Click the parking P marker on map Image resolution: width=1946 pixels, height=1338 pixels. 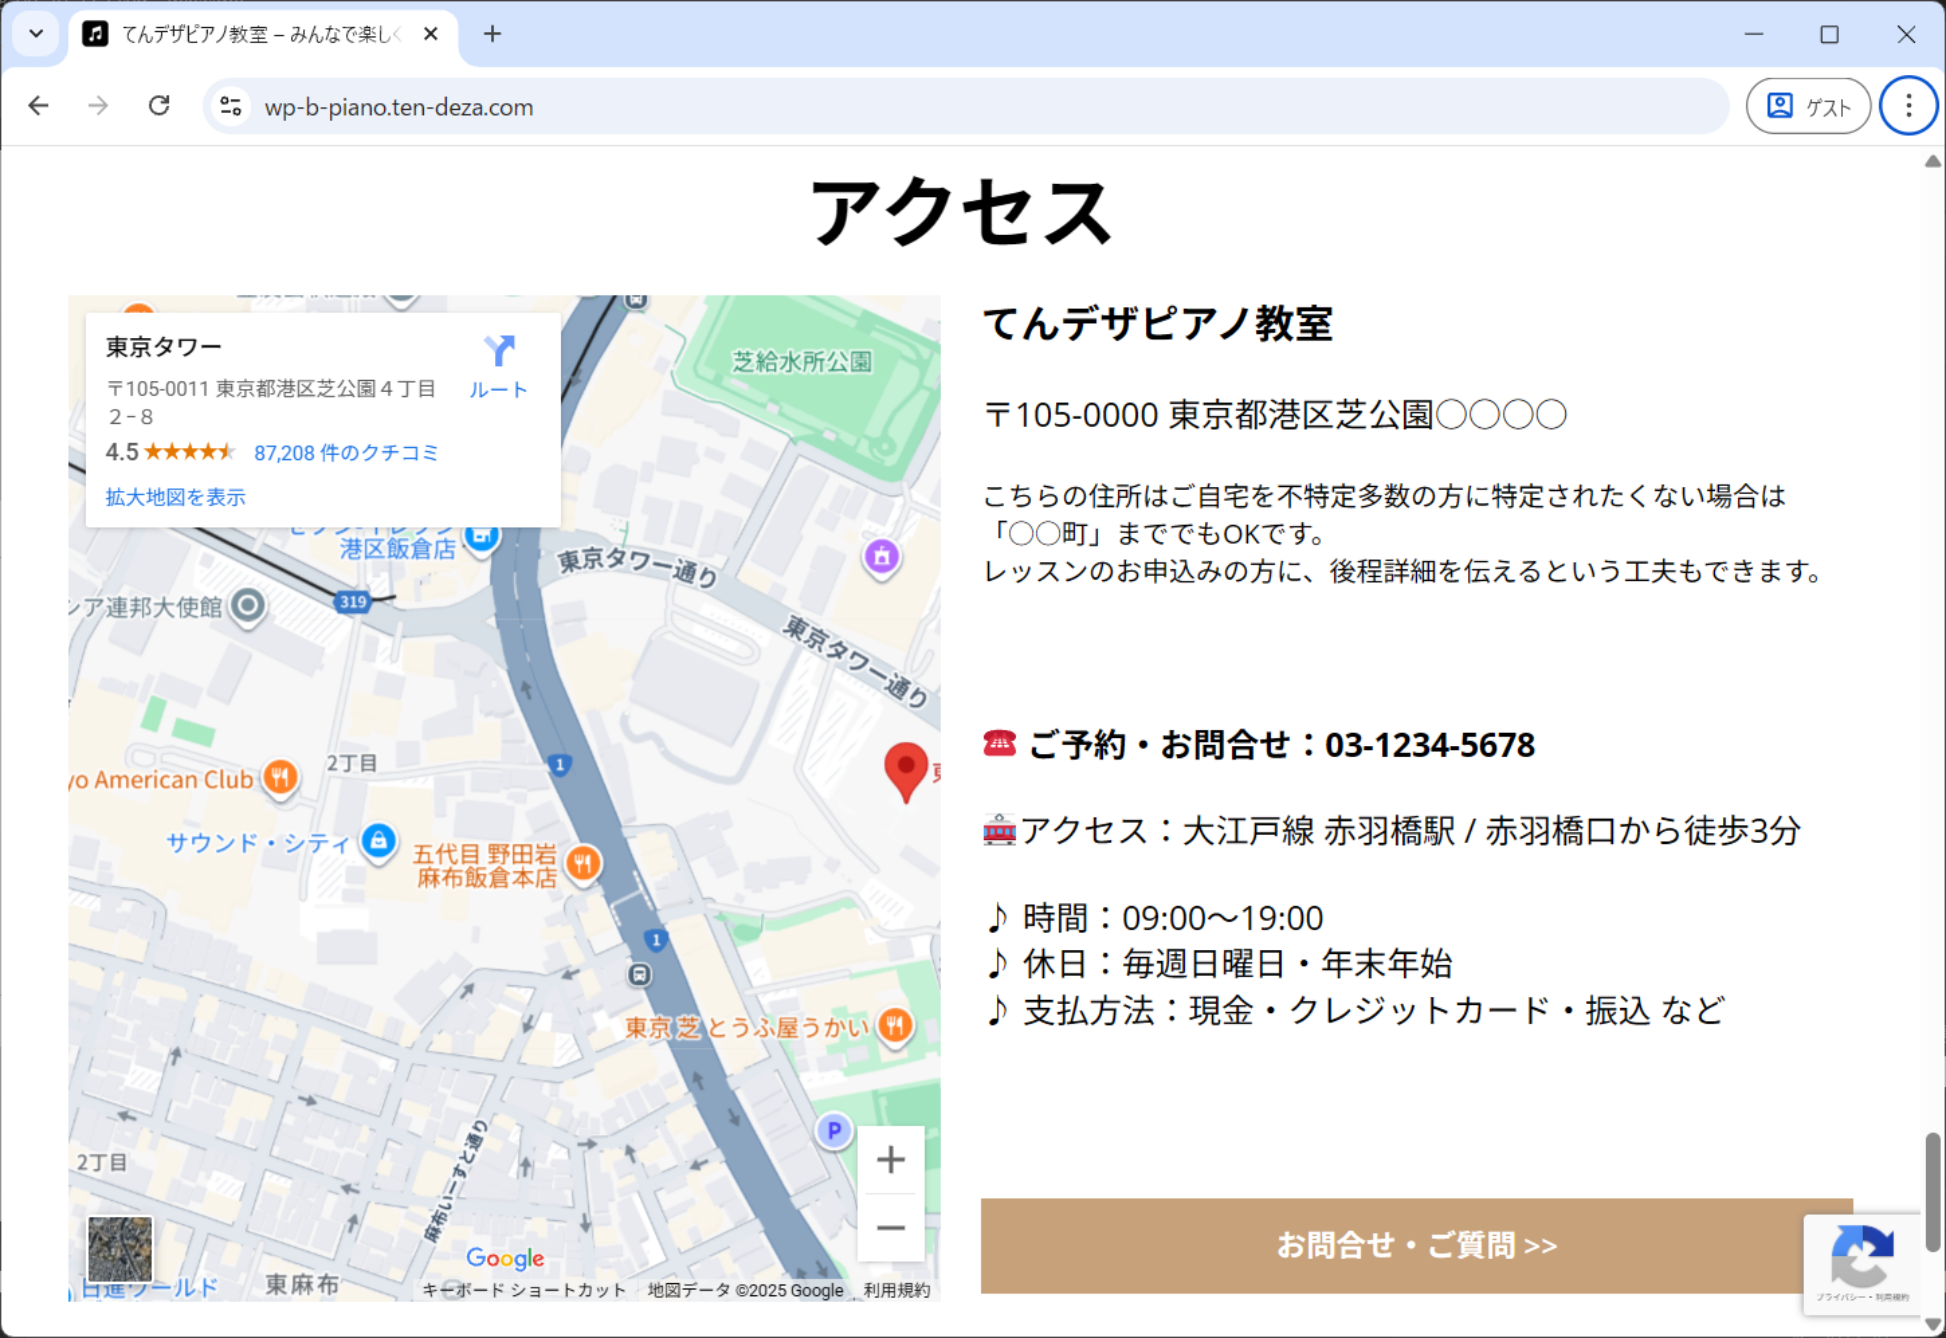coord(833,1130)
